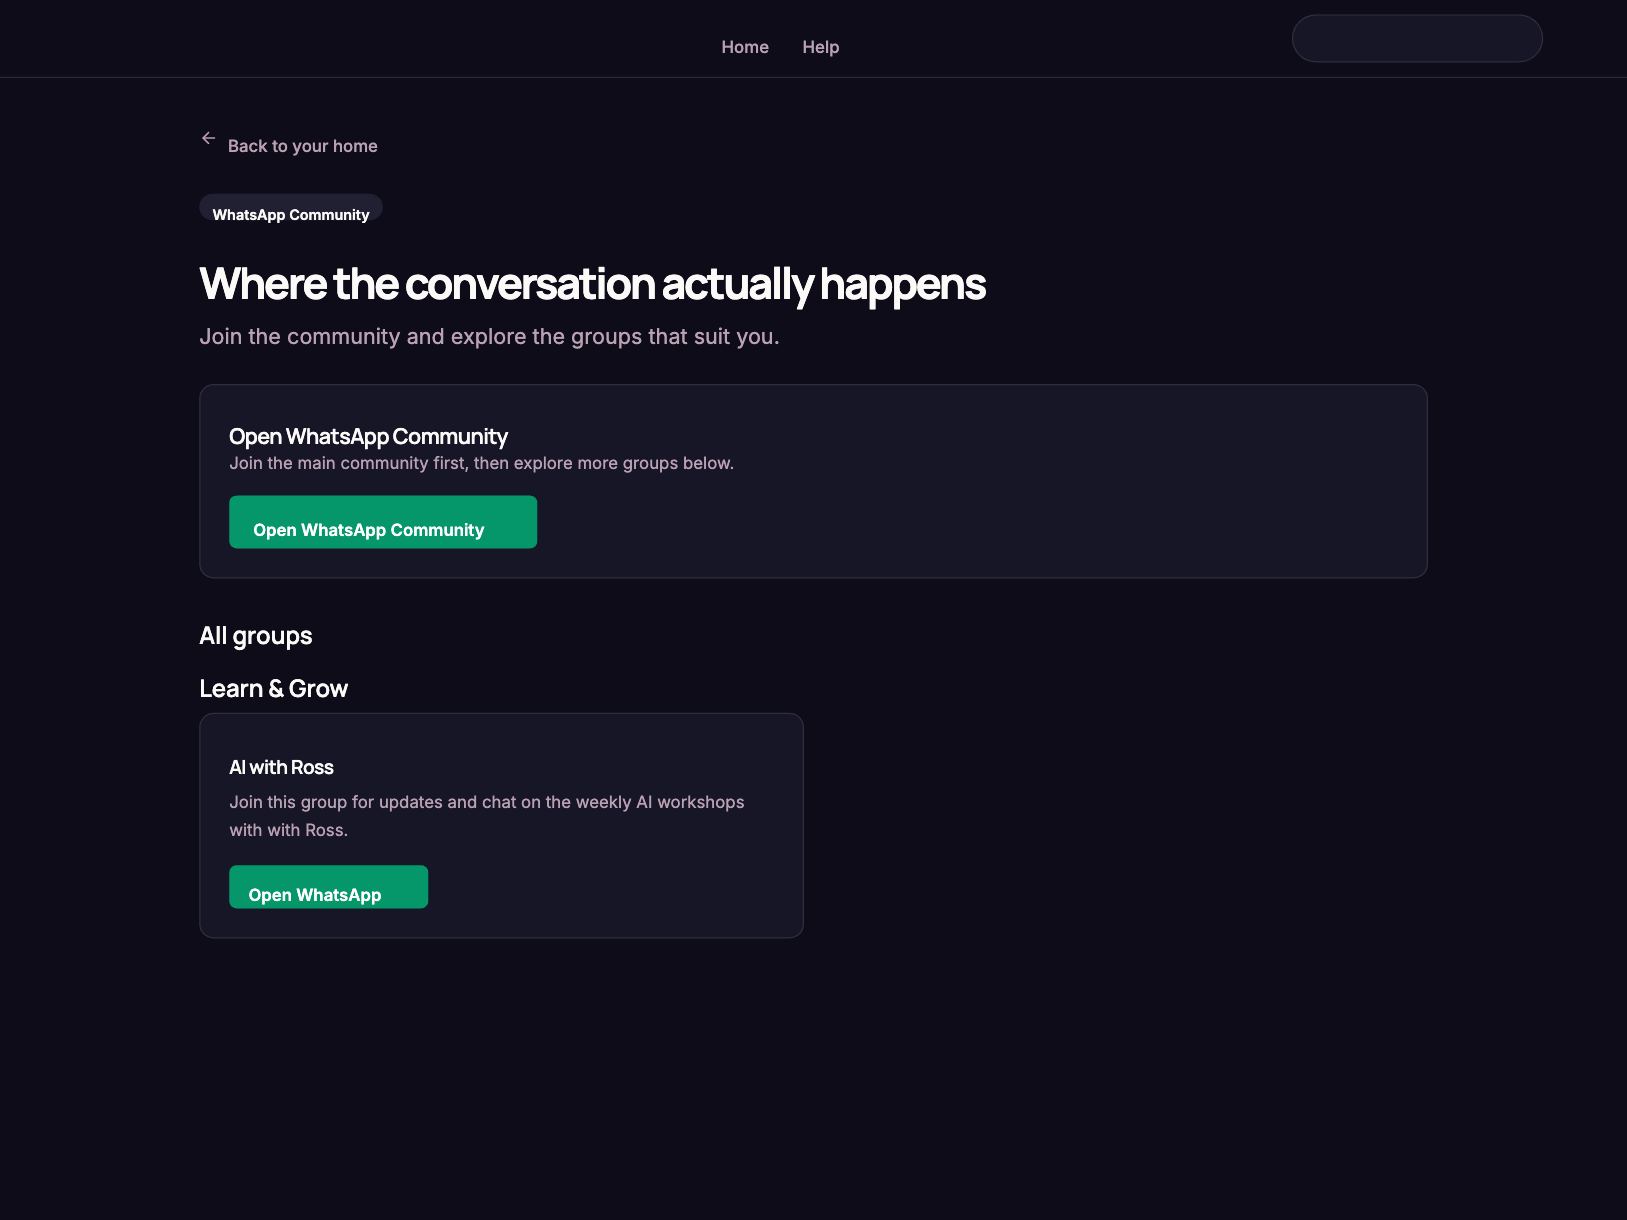This screenshot has width=1627, height=1220.
Task: Open the Help nav item
Action: (820, 47)
